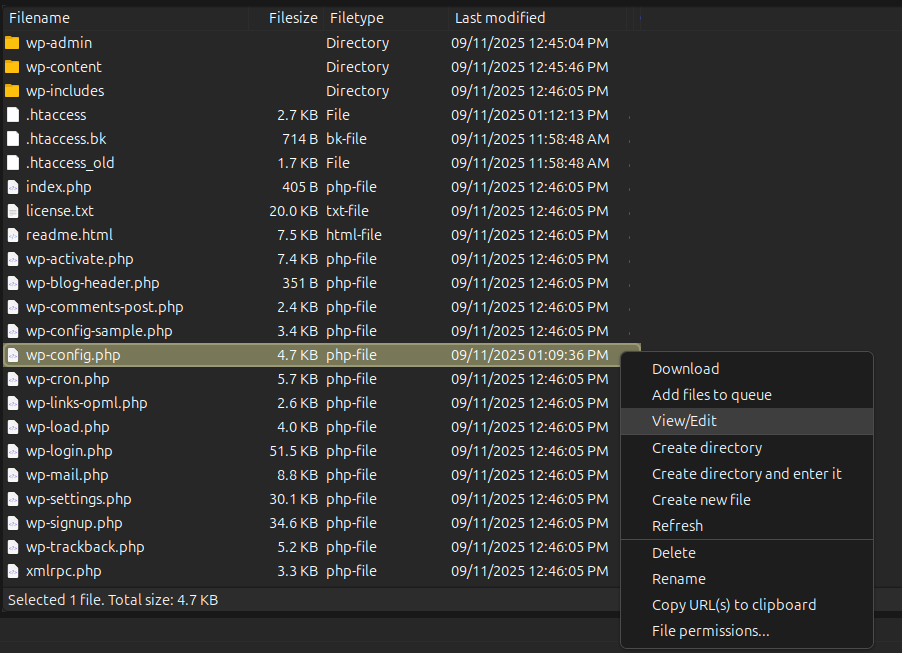Sort by the Filename column header

click(x=126, y=18)
